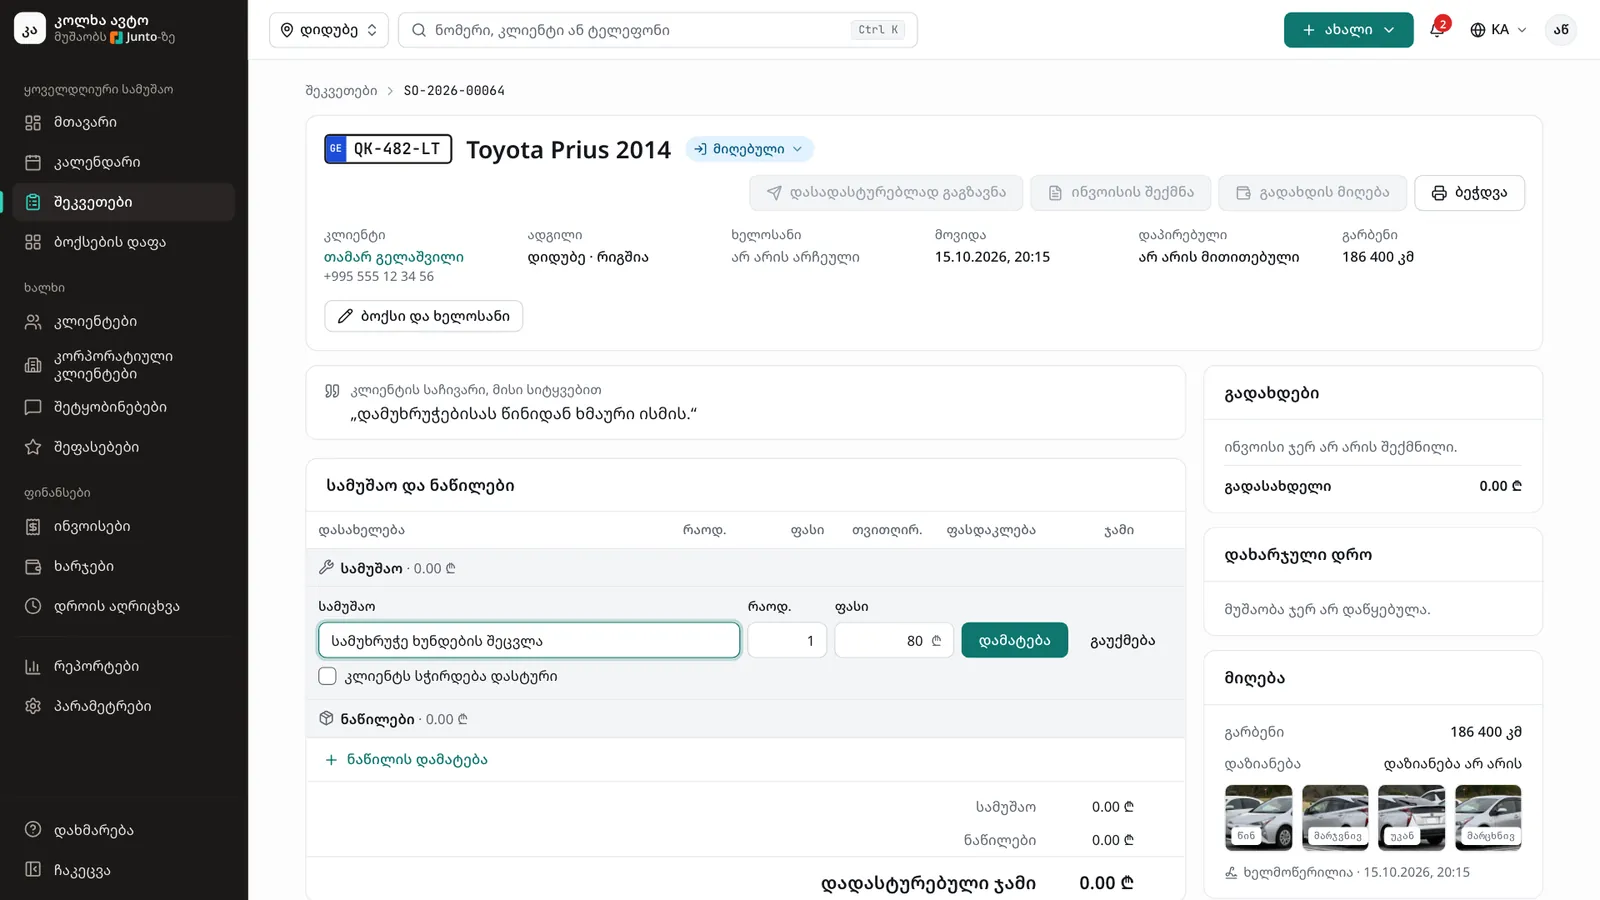Click the დროის აღრიცხვა clock icon
Image resolution: width=1600 pixels, height=900 pixels.
pyautogui.click(x=33, y=606)
